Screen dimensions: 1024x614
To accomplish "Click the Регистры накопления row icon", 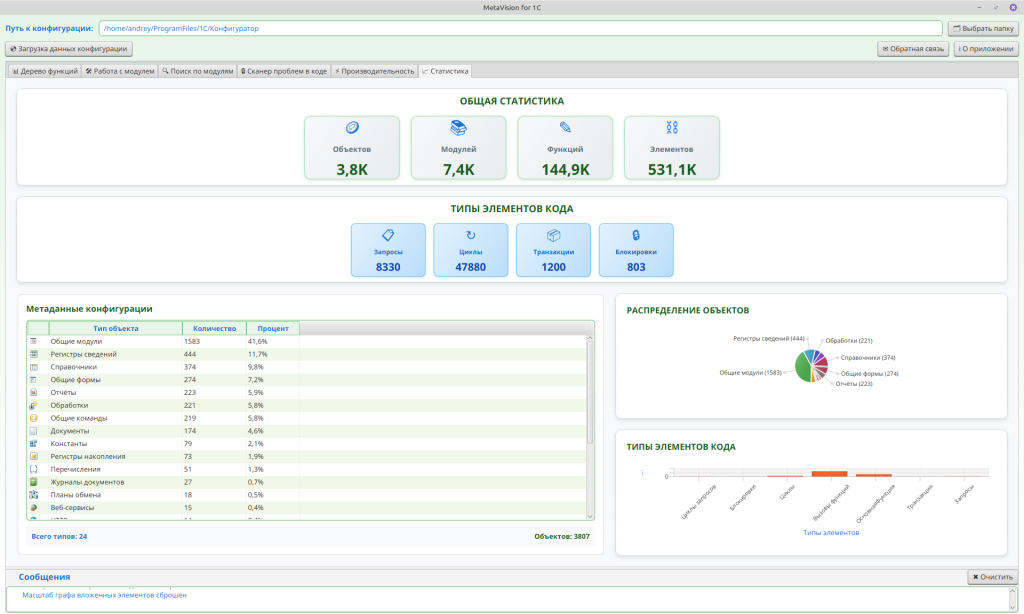I will pyautogui.click(x=33, y=457).
